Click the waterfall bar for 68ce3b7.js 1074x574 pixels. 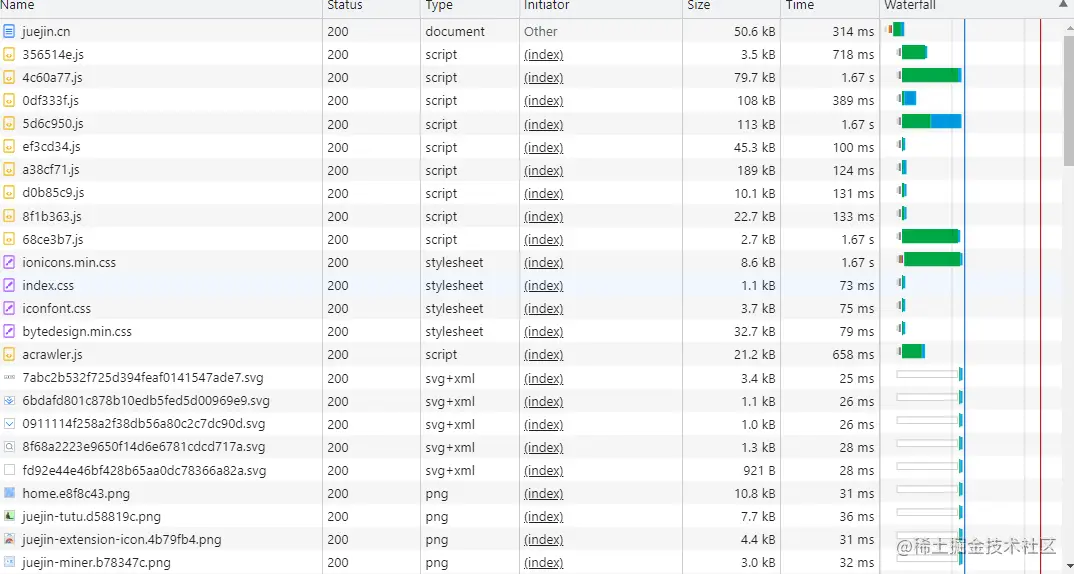click(x=929, y=237)
